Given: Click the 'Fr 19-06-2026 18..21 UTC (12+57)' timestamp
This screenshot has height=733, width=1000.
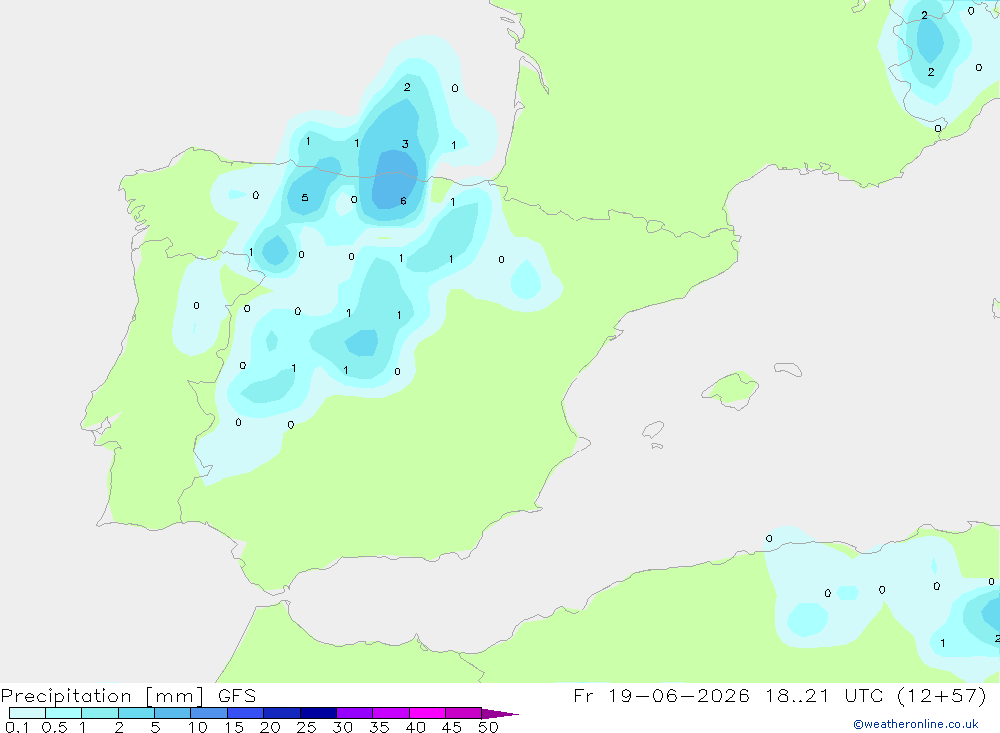Looking at the screenshot, I should tap(779, 696).
